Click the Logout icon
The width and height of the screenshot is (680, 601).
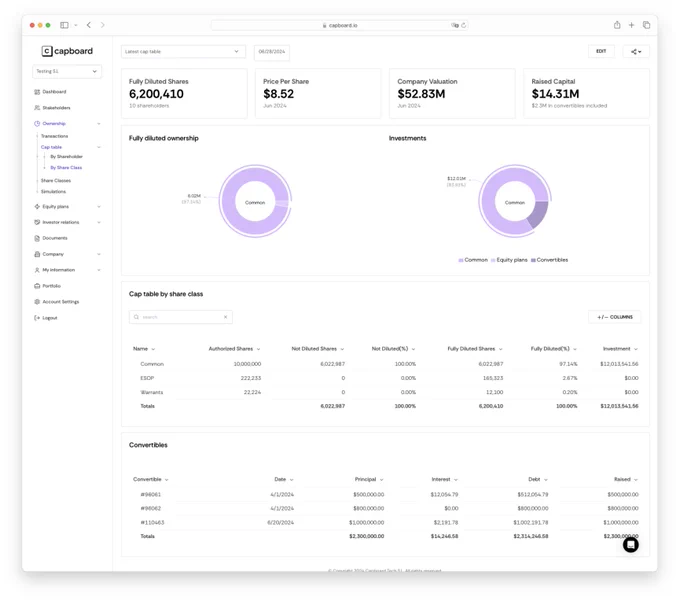[x=37, y=318]
